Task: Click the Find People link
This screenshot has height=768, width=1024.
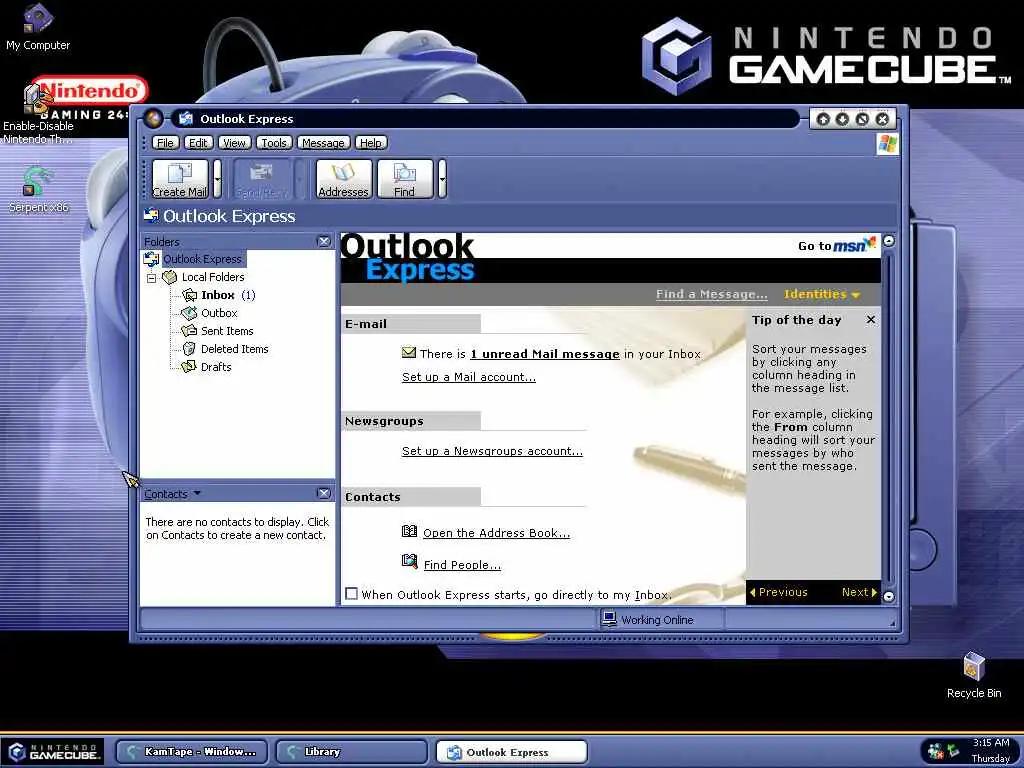Action: pyautogui.click(x=462, y=565)
